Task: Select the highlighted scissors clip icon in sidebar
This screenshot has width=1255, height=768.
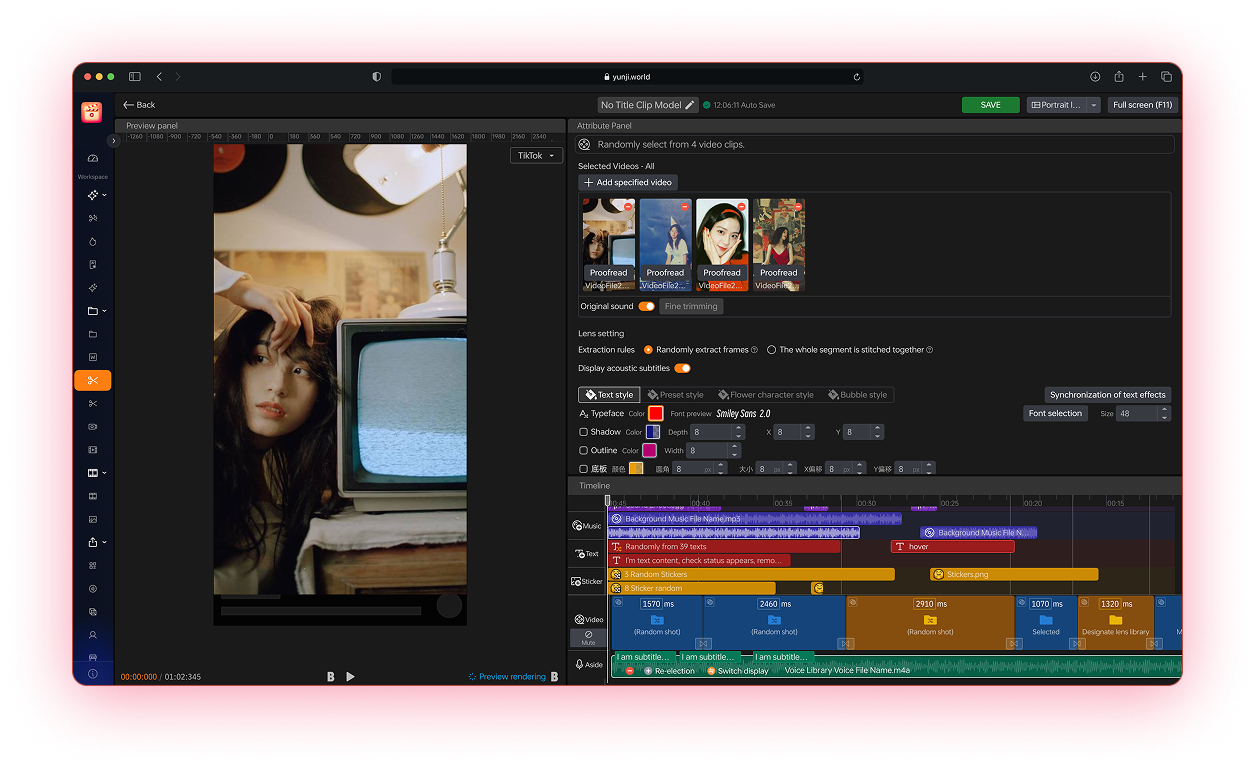Action: 93,380
